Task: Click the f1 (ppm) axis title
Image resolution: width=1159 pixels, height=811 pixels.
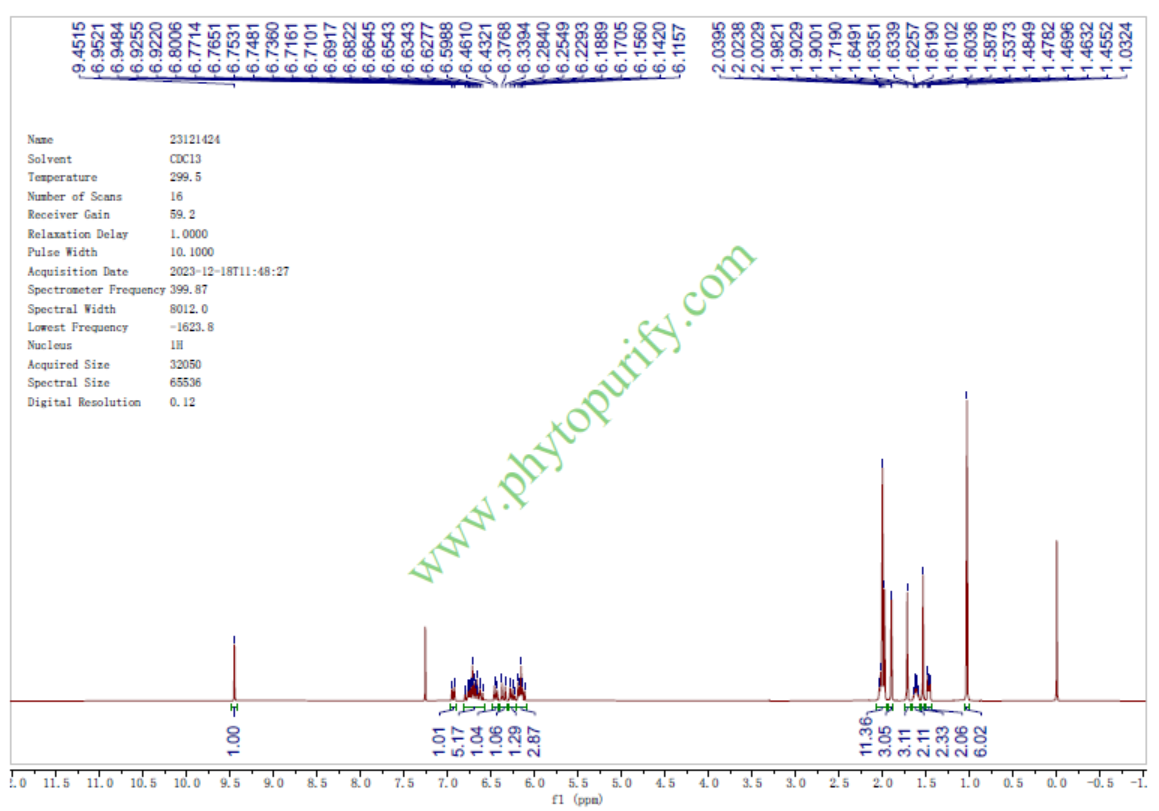Action: click(x=577, y=800)
